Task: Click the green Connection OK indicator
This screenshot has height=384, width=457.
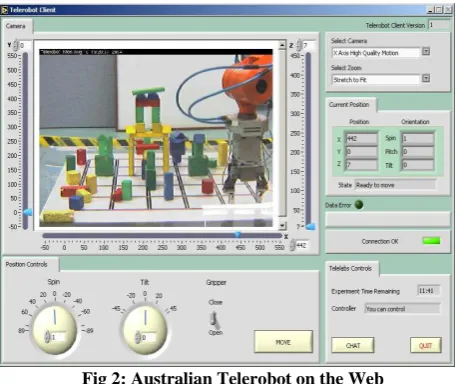Action: pos(431,241)
